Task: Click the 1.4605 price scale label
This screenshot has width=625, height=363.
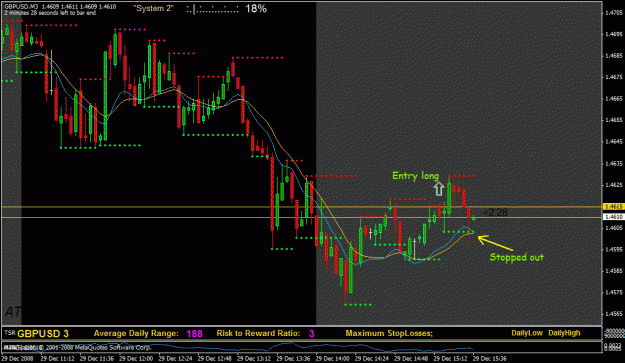Action: [614, 228]
